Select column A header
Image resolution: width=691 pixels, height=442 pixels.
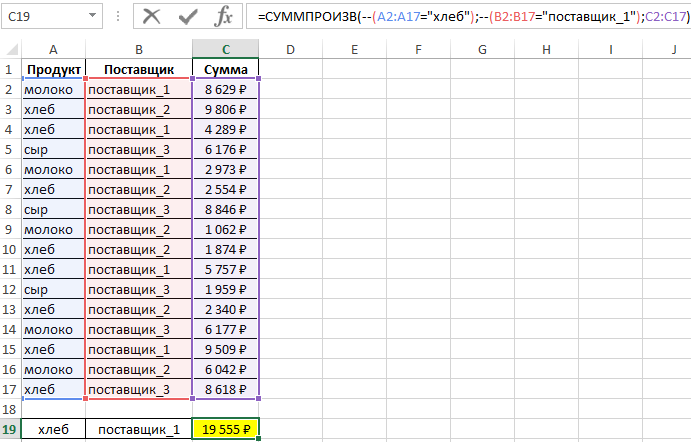(x=54, y=49)
